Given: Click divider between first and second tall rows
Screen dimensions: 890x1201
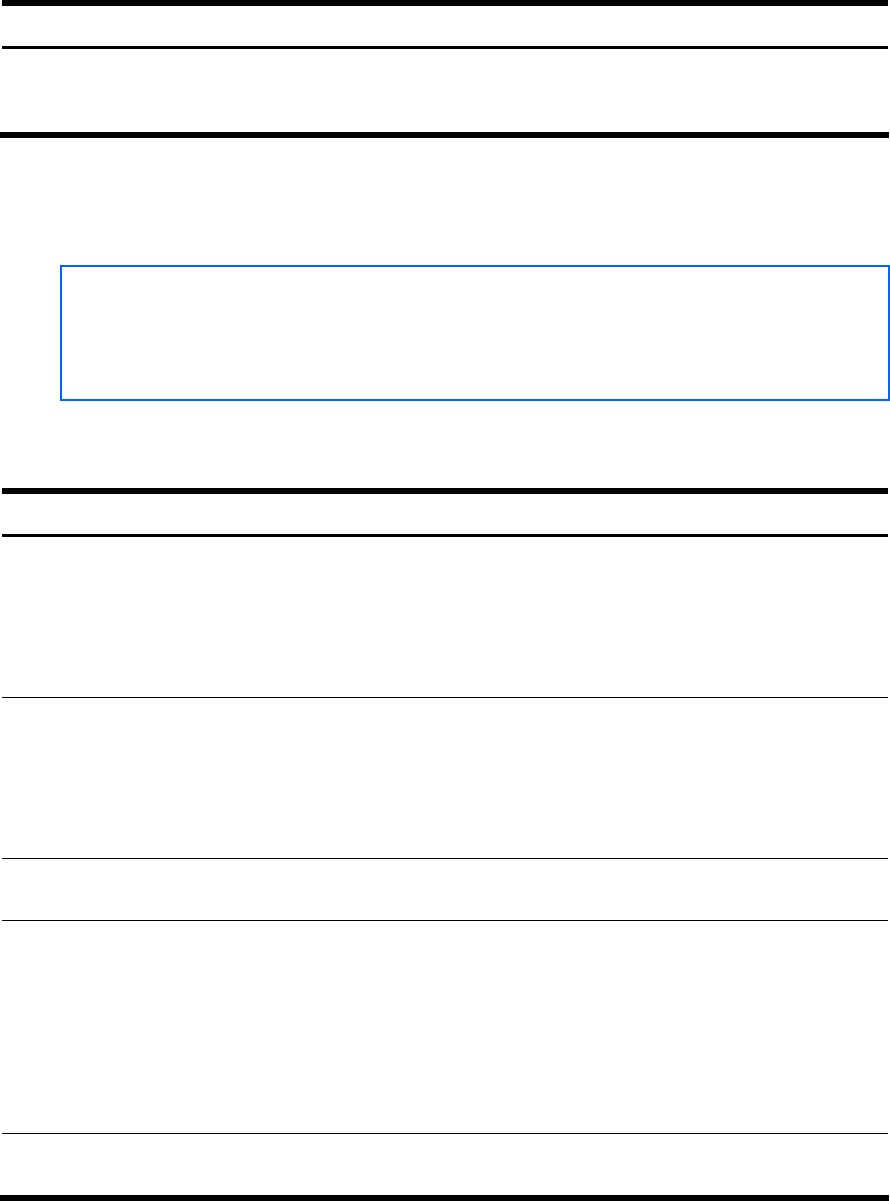Looking at the screenshot, I should [445, 697].
